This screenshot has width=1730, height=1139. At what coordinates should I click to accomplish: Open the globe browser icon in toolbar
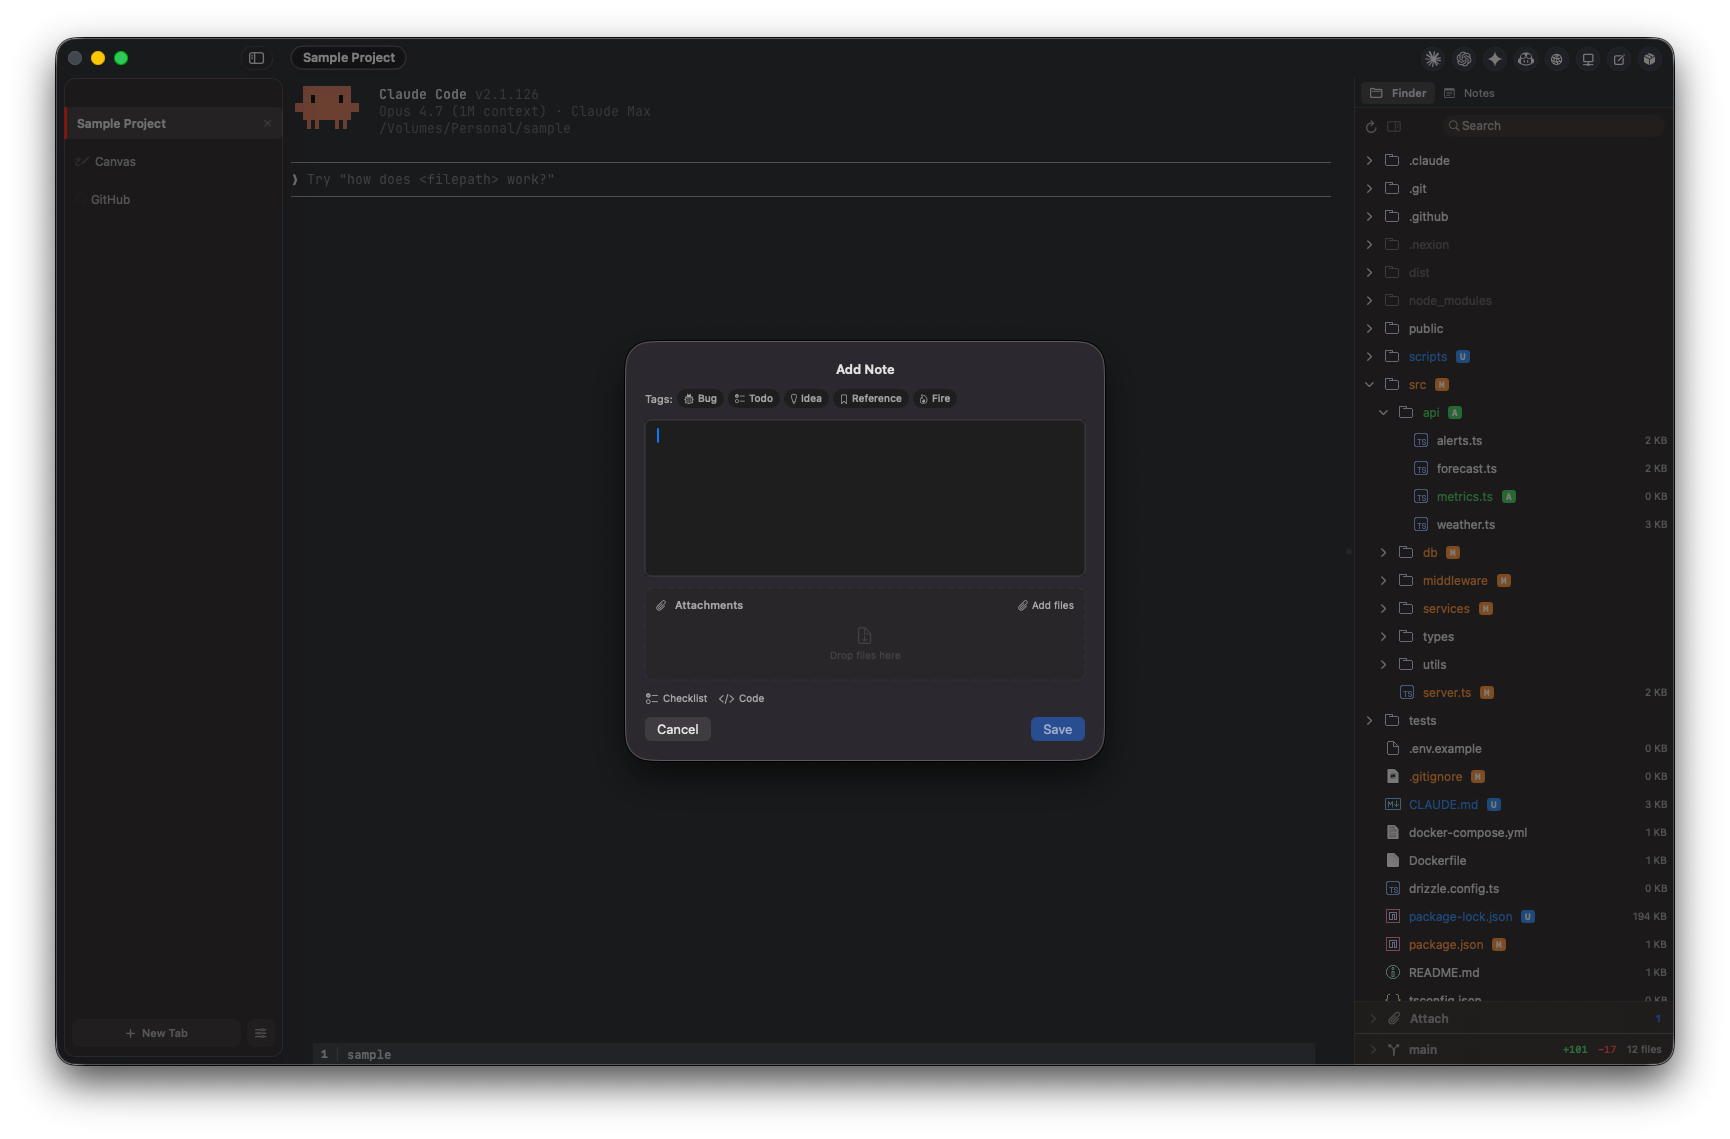(x=1557, y=59)
